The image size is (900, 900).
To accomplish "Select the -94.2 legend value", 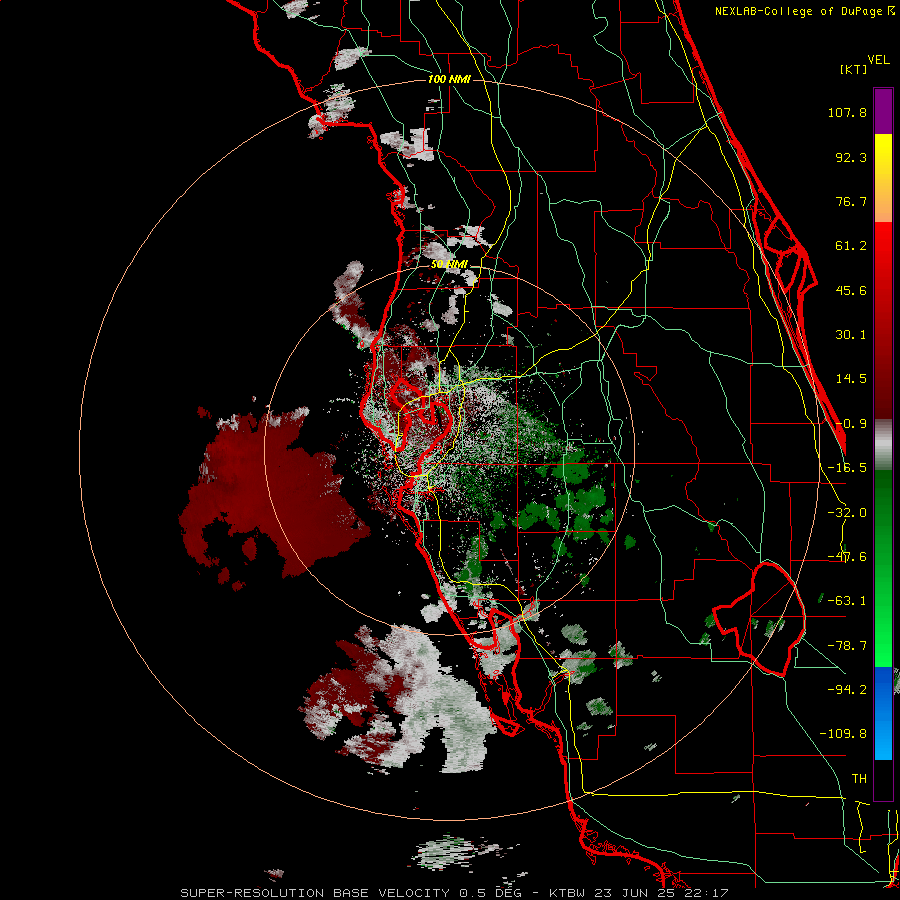I will (847, 689).
